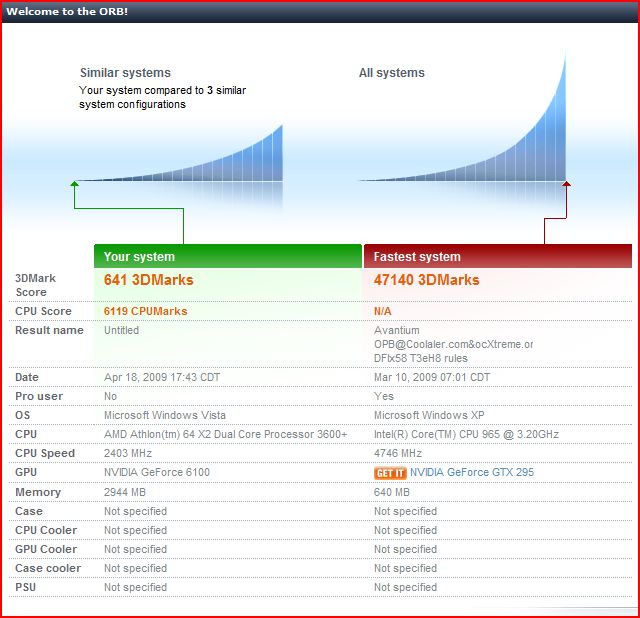Click date Apr 18, 2009 17:43 CDT
The width and height of the screenshot is (640, 618).
click(162, 378)
